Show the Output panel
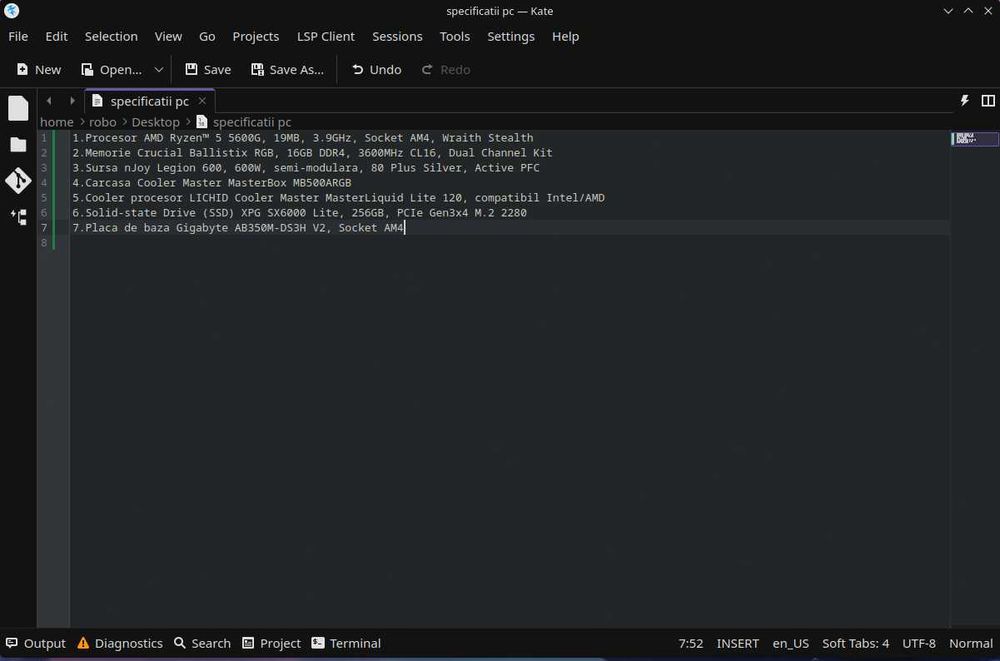Image resolution: width=1000 pixels, height=661 pixels. (36, 643)
